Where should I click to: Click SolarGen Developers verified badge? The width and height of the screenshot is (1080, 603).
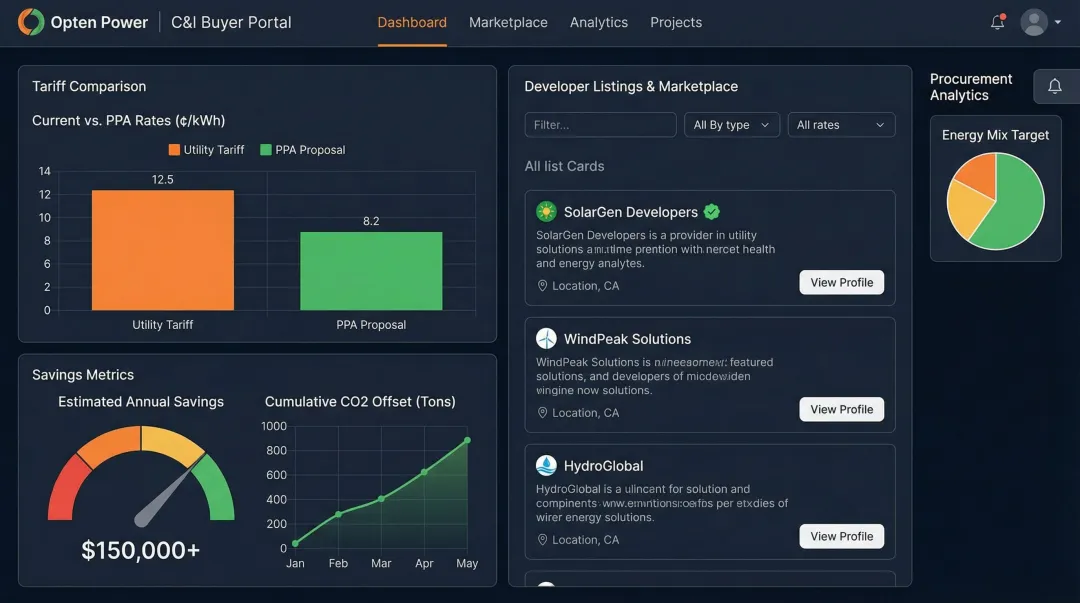click(711, 211)
